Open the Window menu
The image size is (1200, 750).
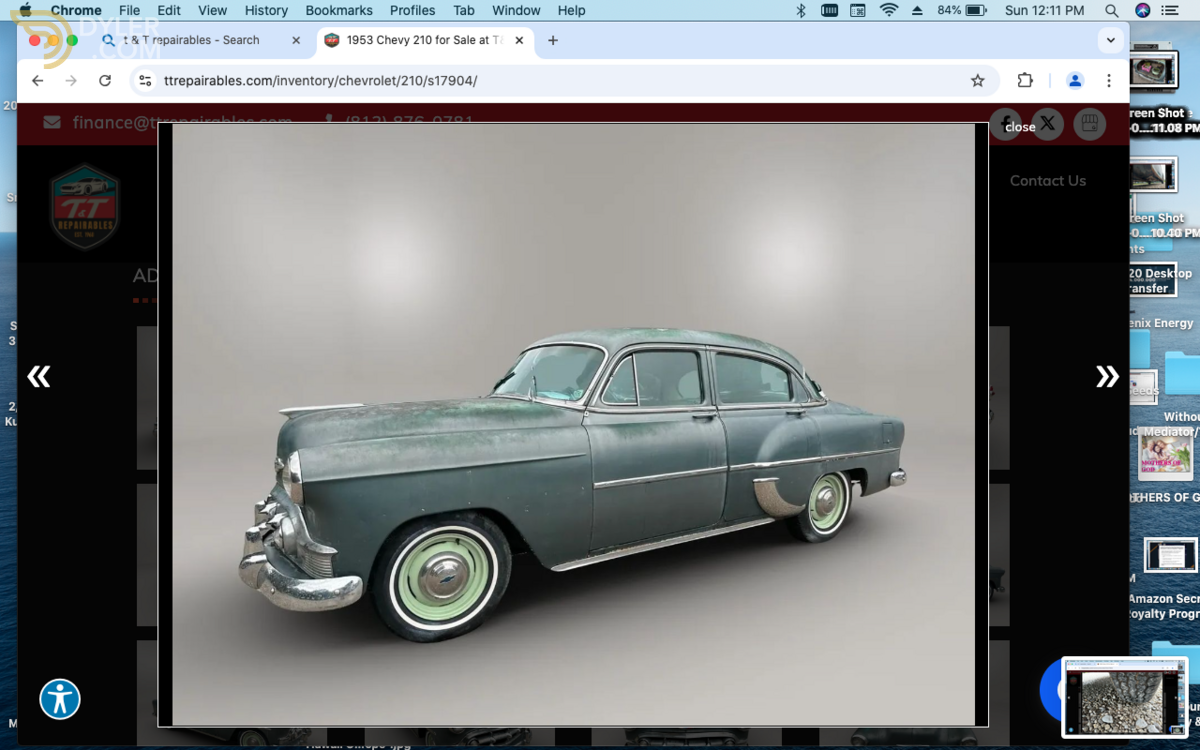[x=516, y=10]
